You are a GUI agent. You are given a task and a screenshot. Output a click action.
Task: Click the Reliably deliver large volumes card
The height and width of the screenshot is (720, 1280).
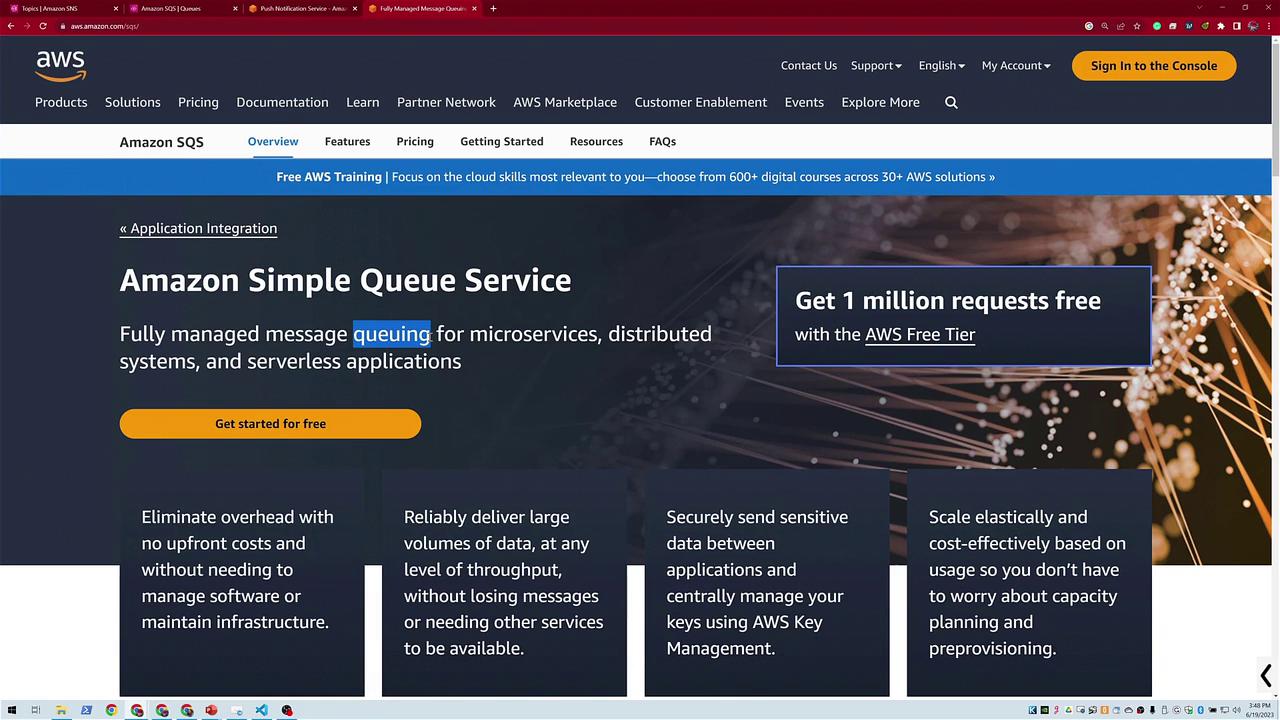click(504, 582)
